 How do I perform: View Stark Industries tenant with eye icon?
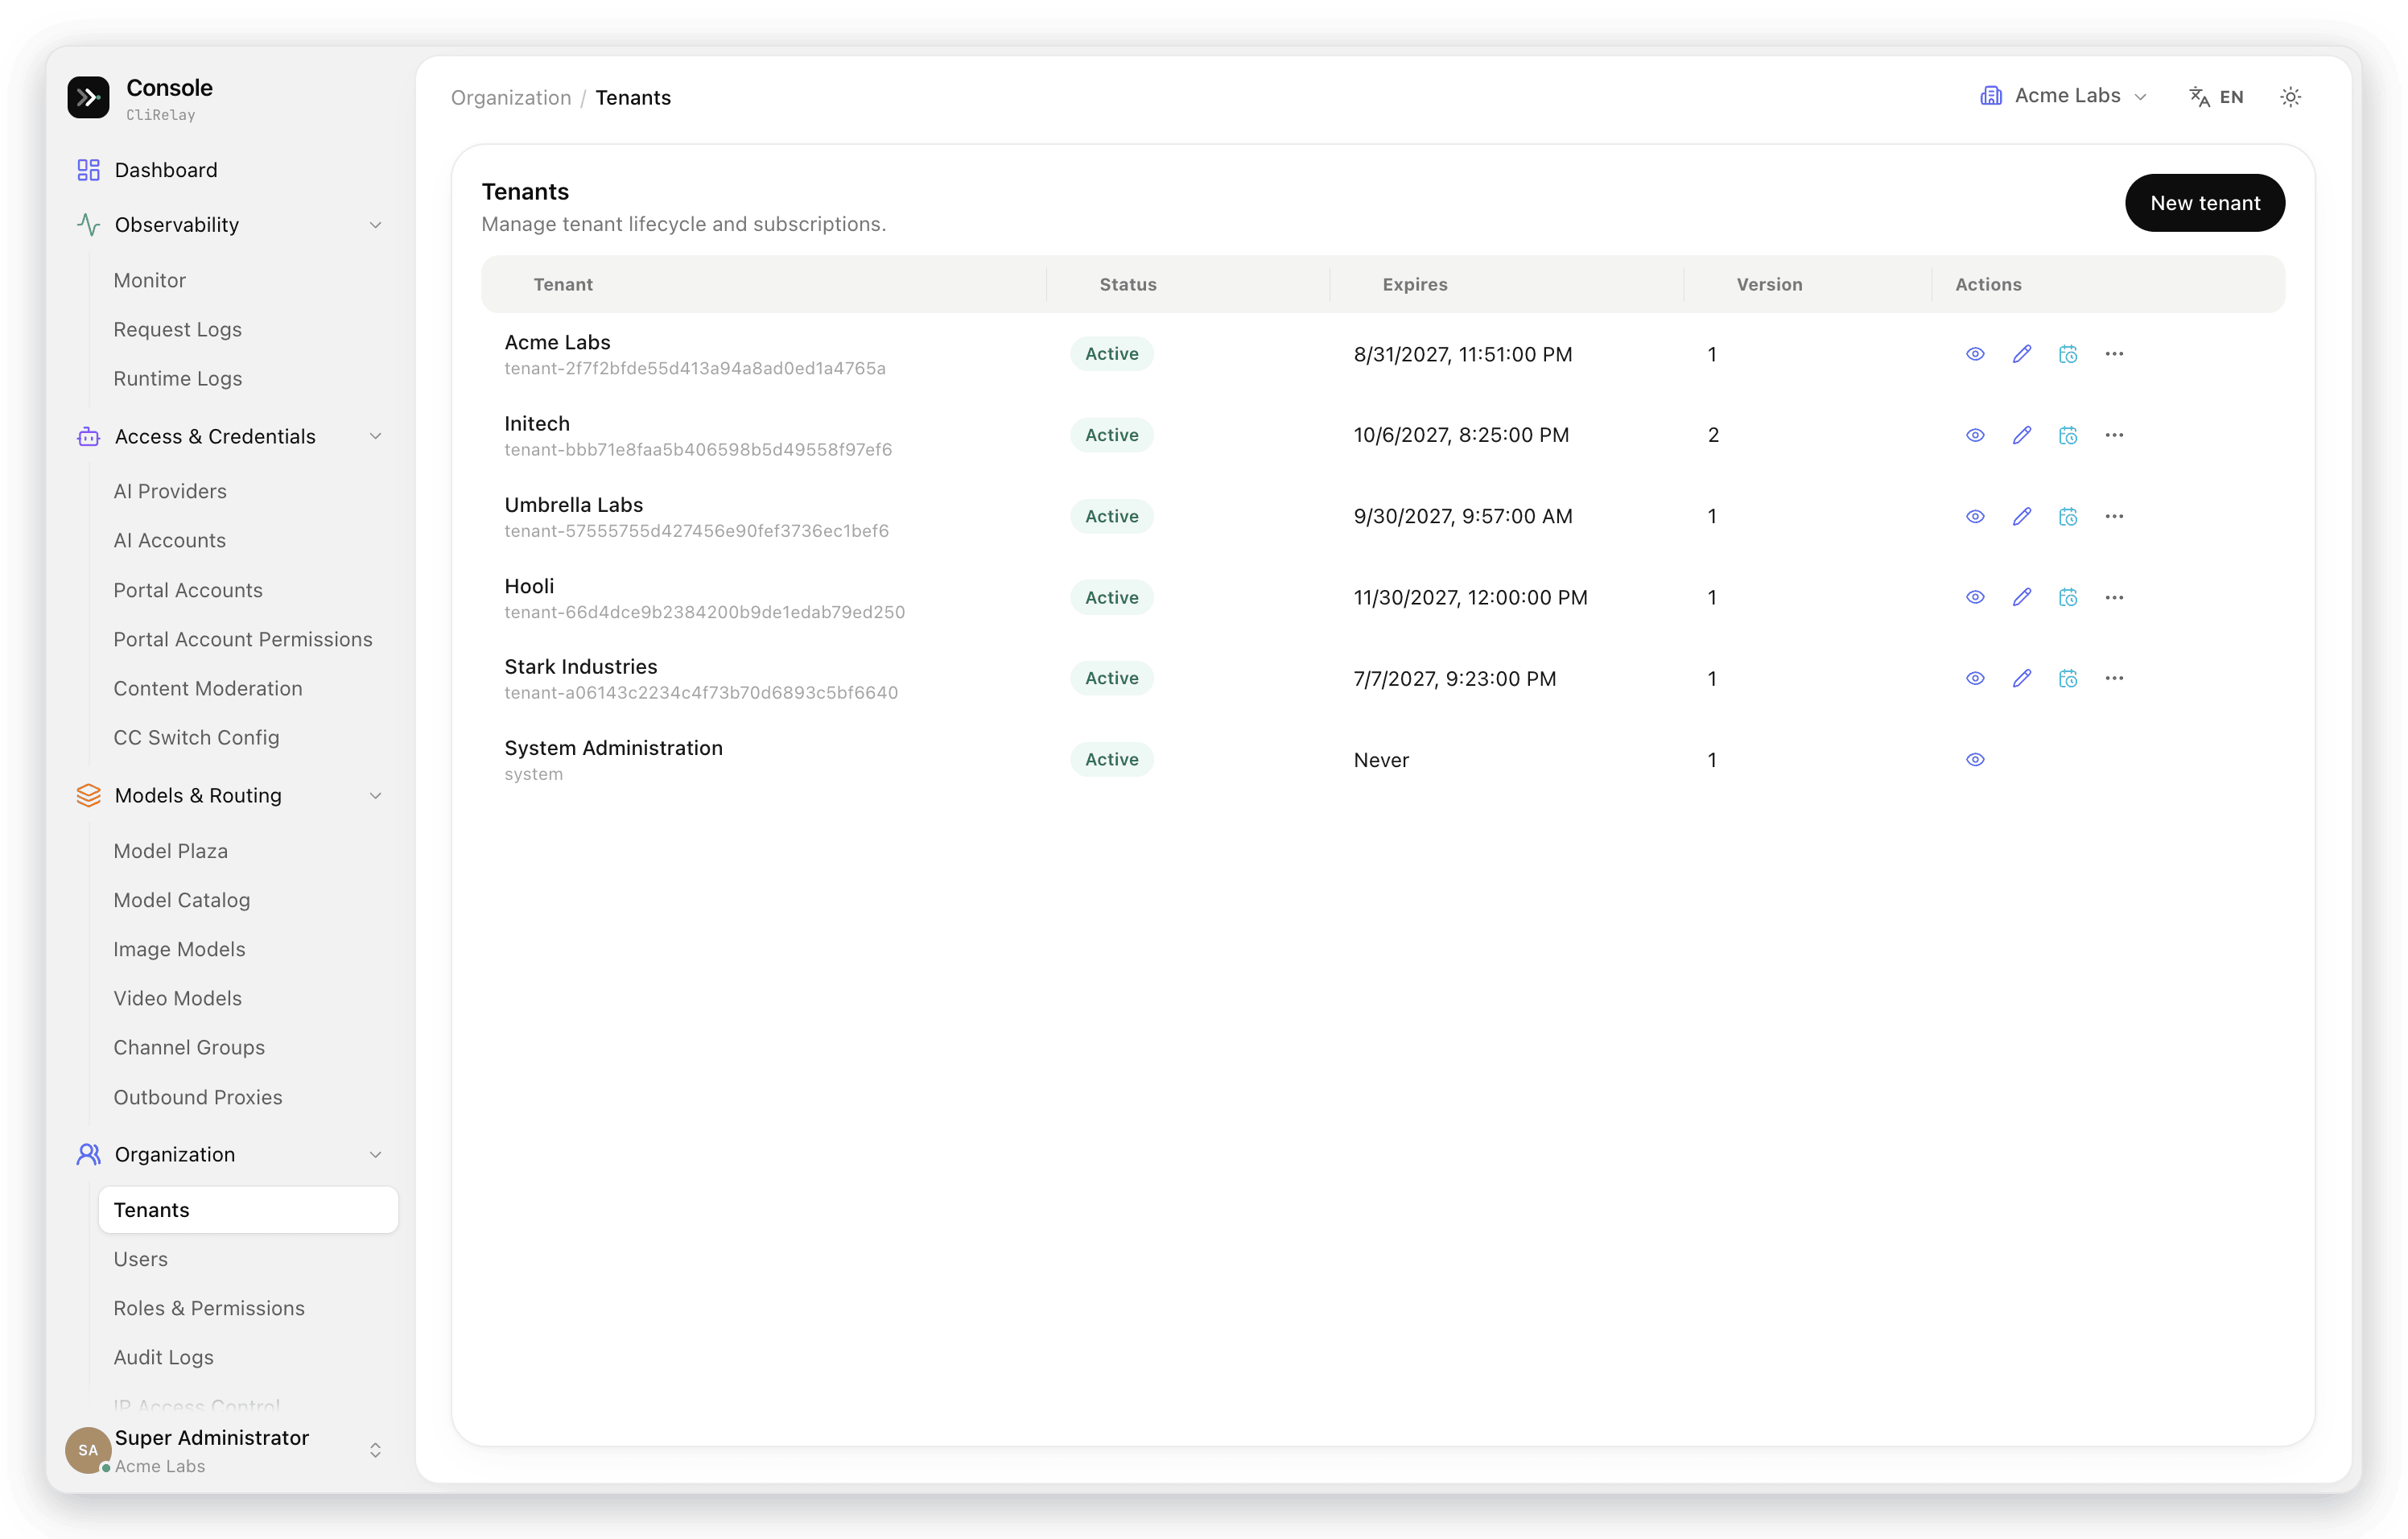tap(1975, 678)
